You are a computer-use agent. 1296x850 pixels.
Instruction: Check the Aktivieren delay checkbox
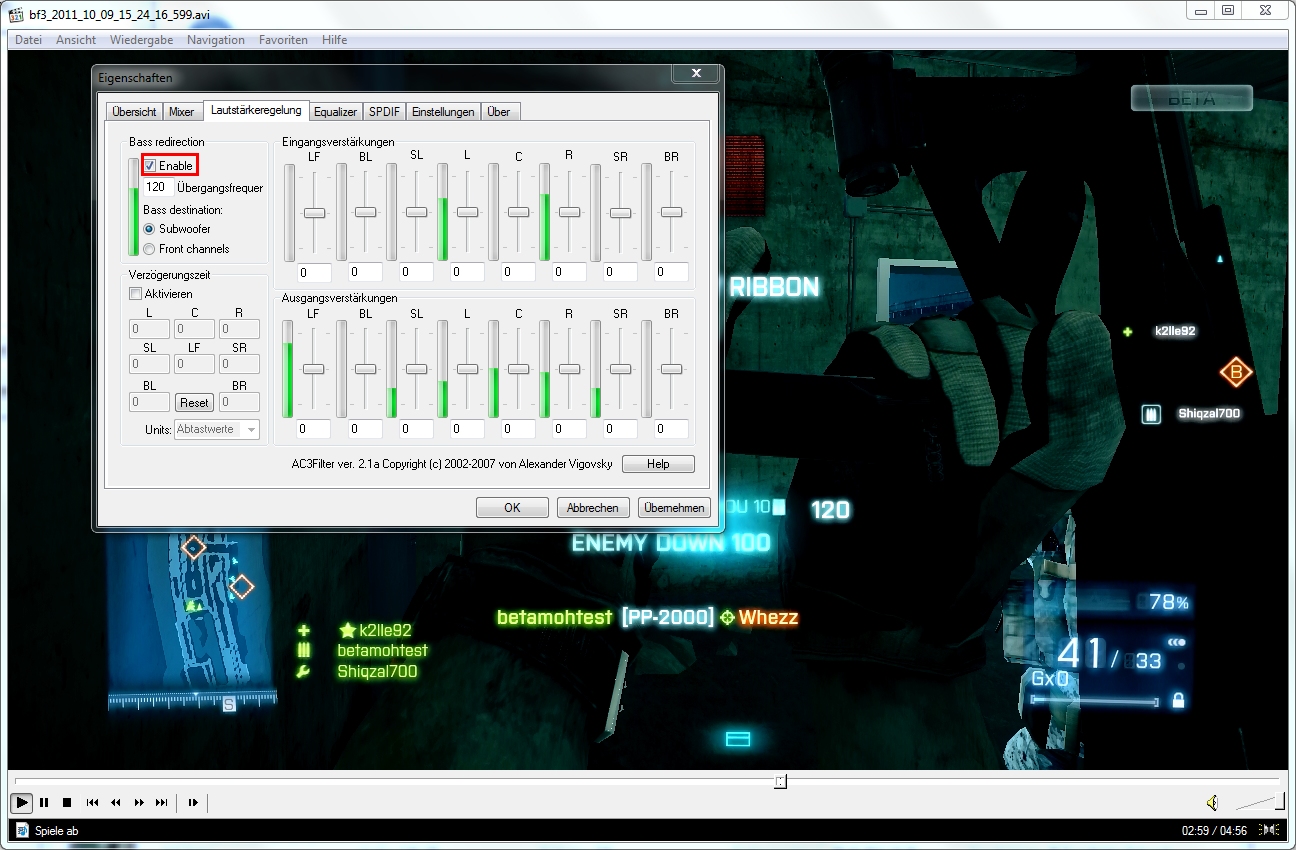(135, 294)
